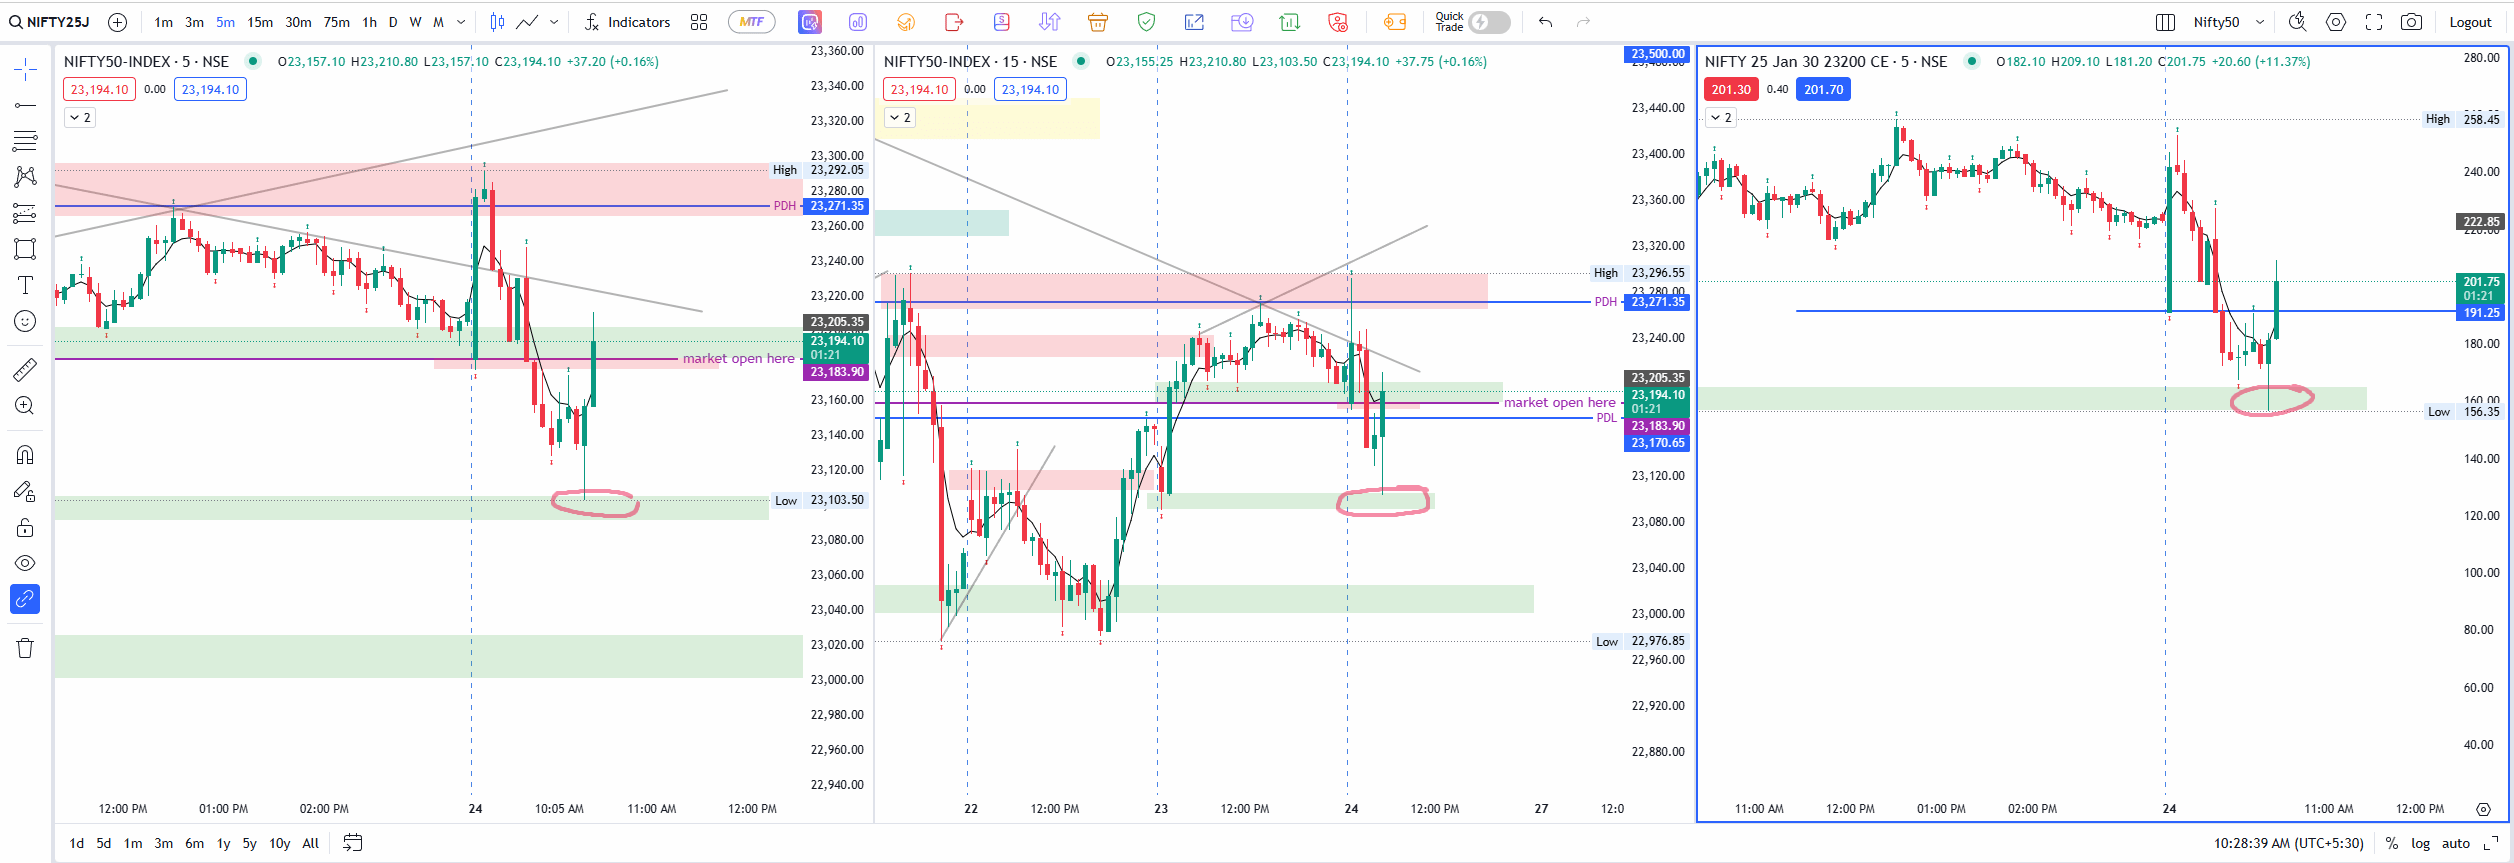This screenshot has height=863, width=2514.
Task: Open the chart layout columns selector
Action: click(x=2165, y=22)
